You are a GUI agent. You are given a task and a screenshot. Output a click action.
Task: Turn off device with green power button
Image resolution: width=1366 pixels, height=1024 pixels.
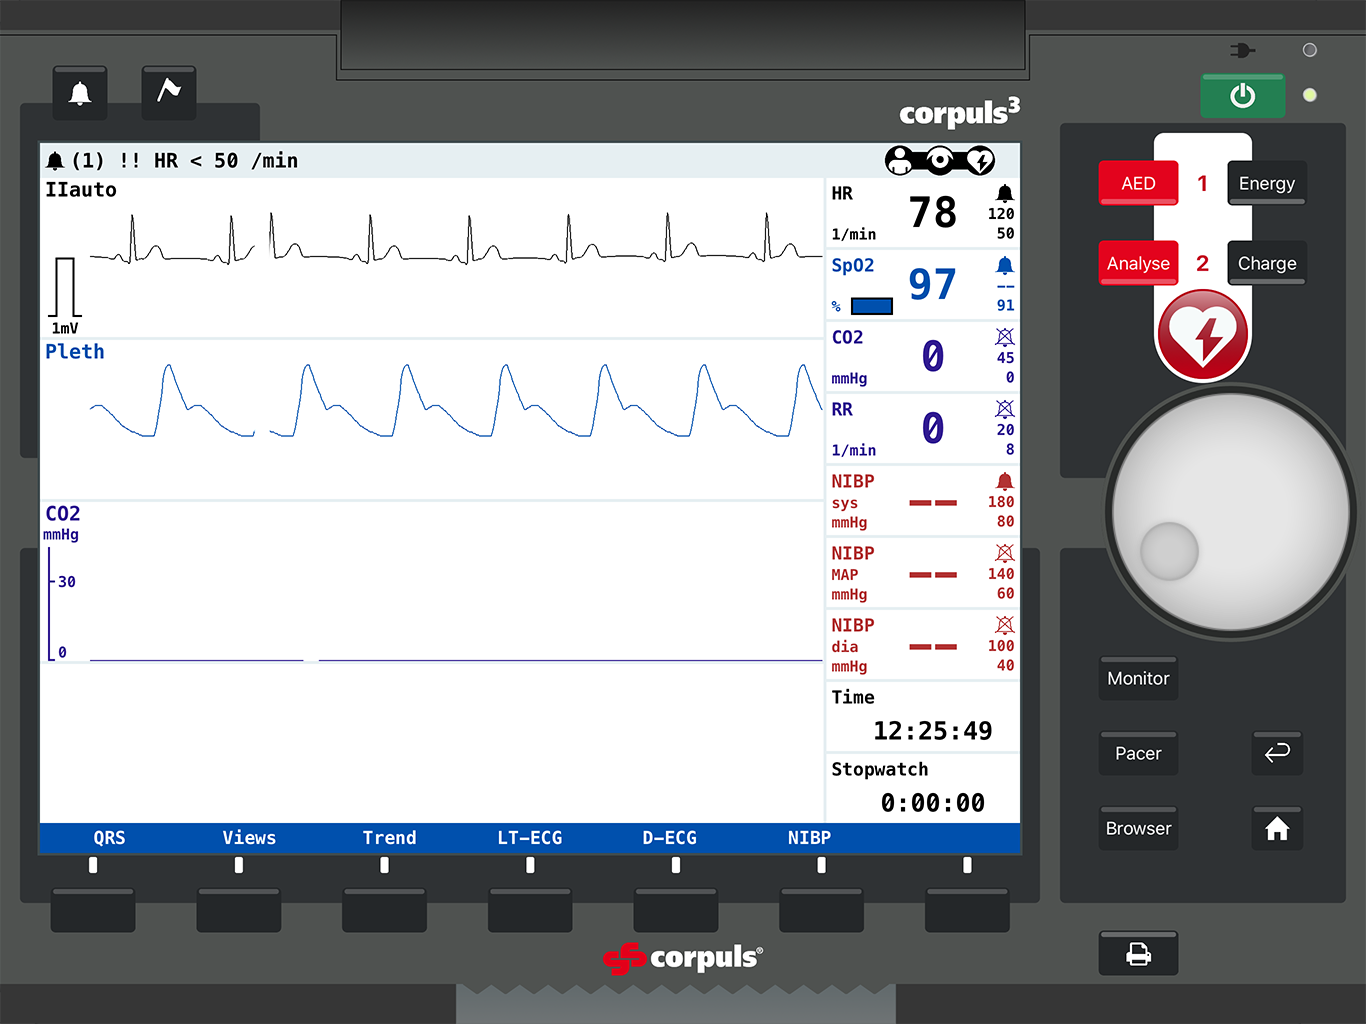coord(1243,96)
